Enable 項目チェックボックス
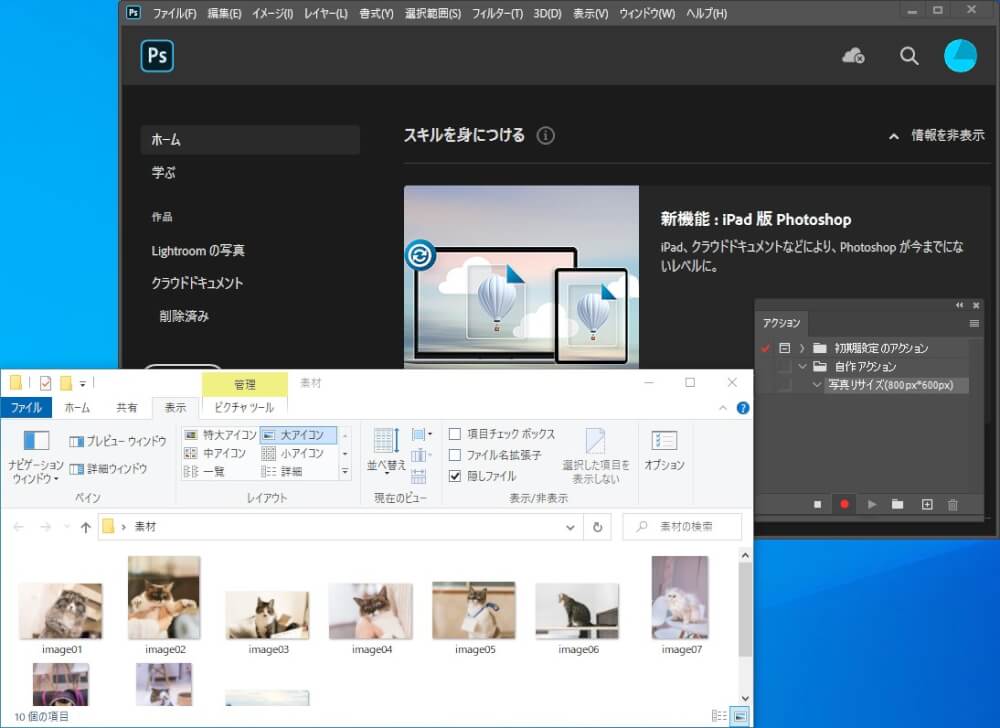Viewport: 1000px width, 728px height. click(x=455, y=434)
